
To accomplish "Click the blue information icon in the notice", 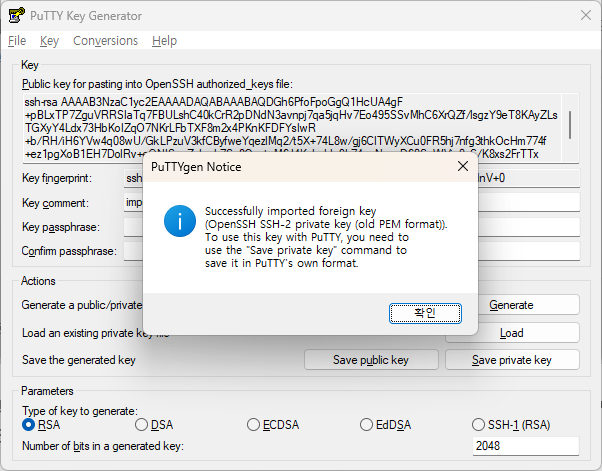I will (x=180, y=221).
